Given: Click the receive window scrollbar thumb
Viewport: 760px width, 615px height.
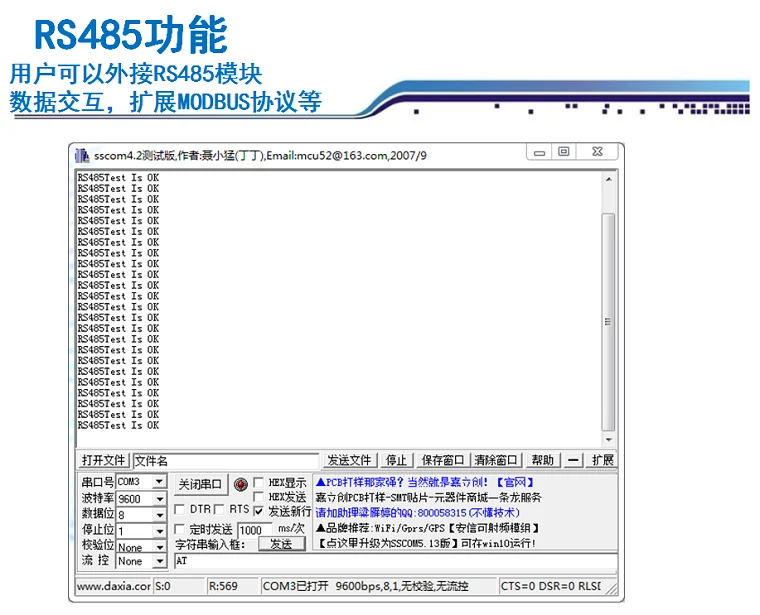Looking at the screenshot, I should point(608,322).
